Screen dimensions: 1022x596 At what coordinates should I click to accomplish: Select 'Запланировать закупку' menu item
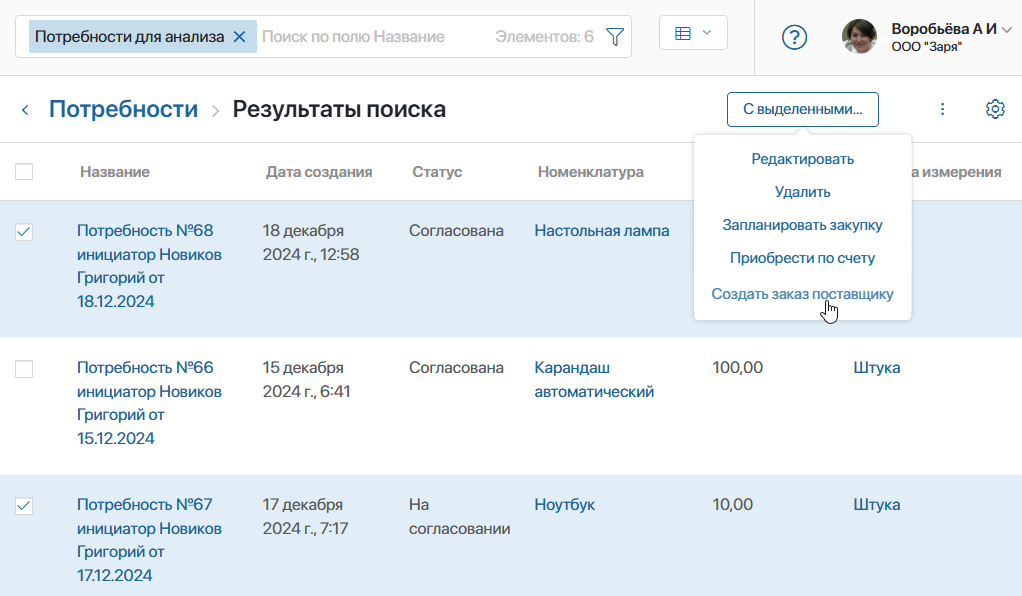[x=802, y=225]
